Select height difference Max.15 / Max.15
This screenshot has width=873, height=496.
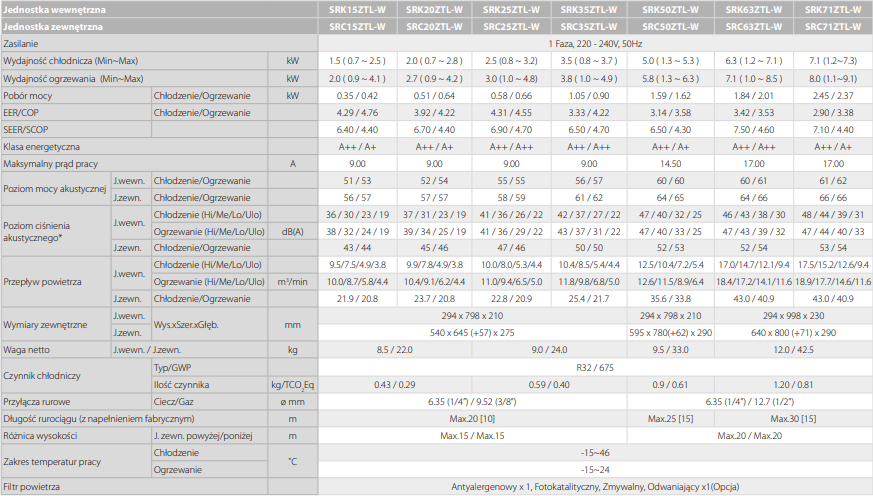(x=472, y=436)
